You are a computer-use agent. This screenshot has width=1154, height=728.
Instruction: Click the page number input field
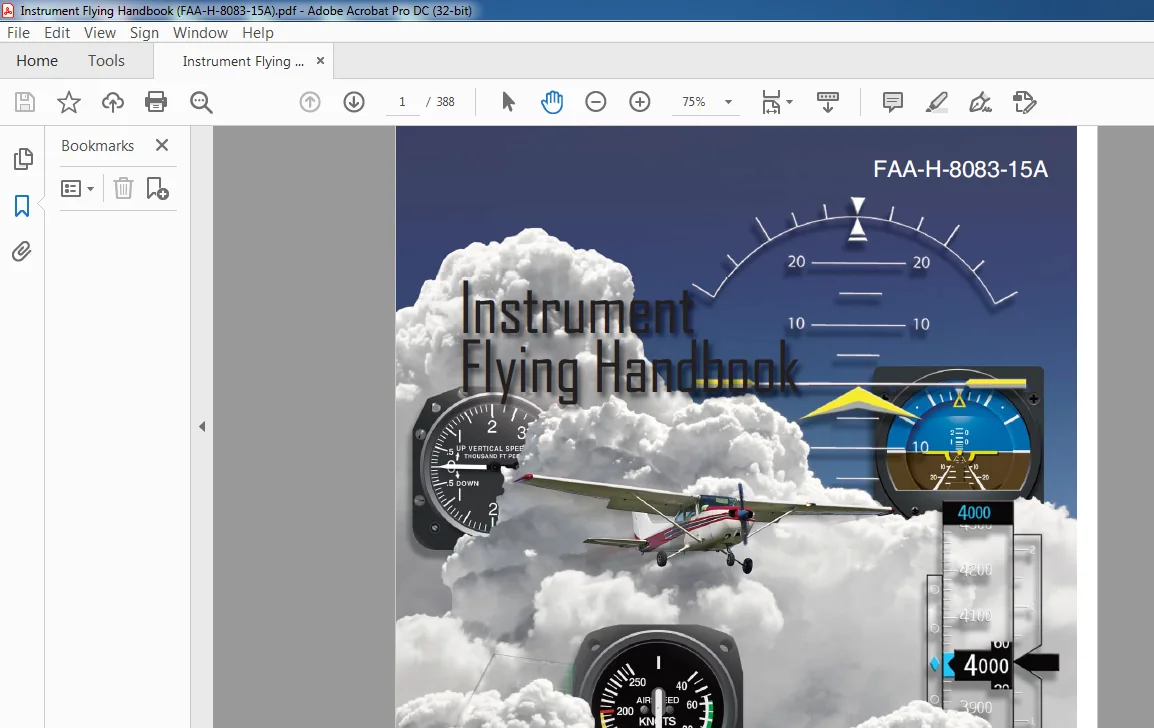click(x=403, y=102)
